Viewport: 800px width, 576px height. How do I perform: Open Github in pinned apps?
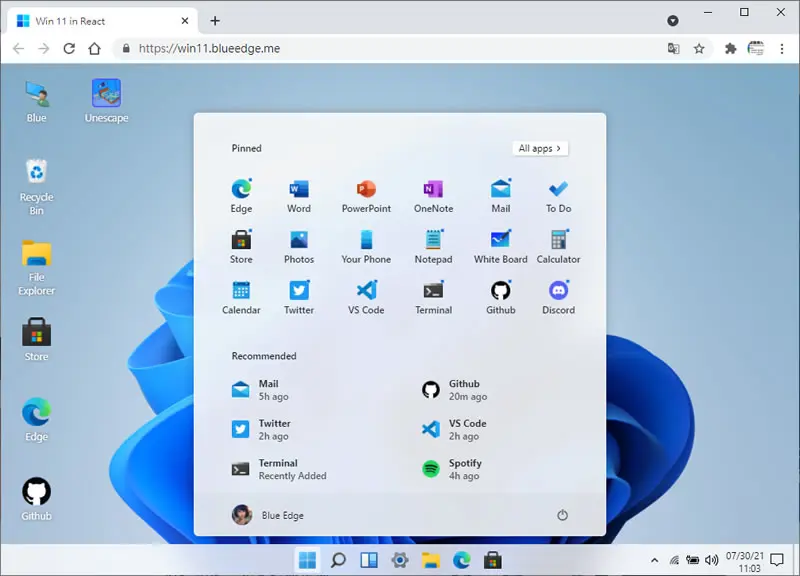tap(501, 297)
